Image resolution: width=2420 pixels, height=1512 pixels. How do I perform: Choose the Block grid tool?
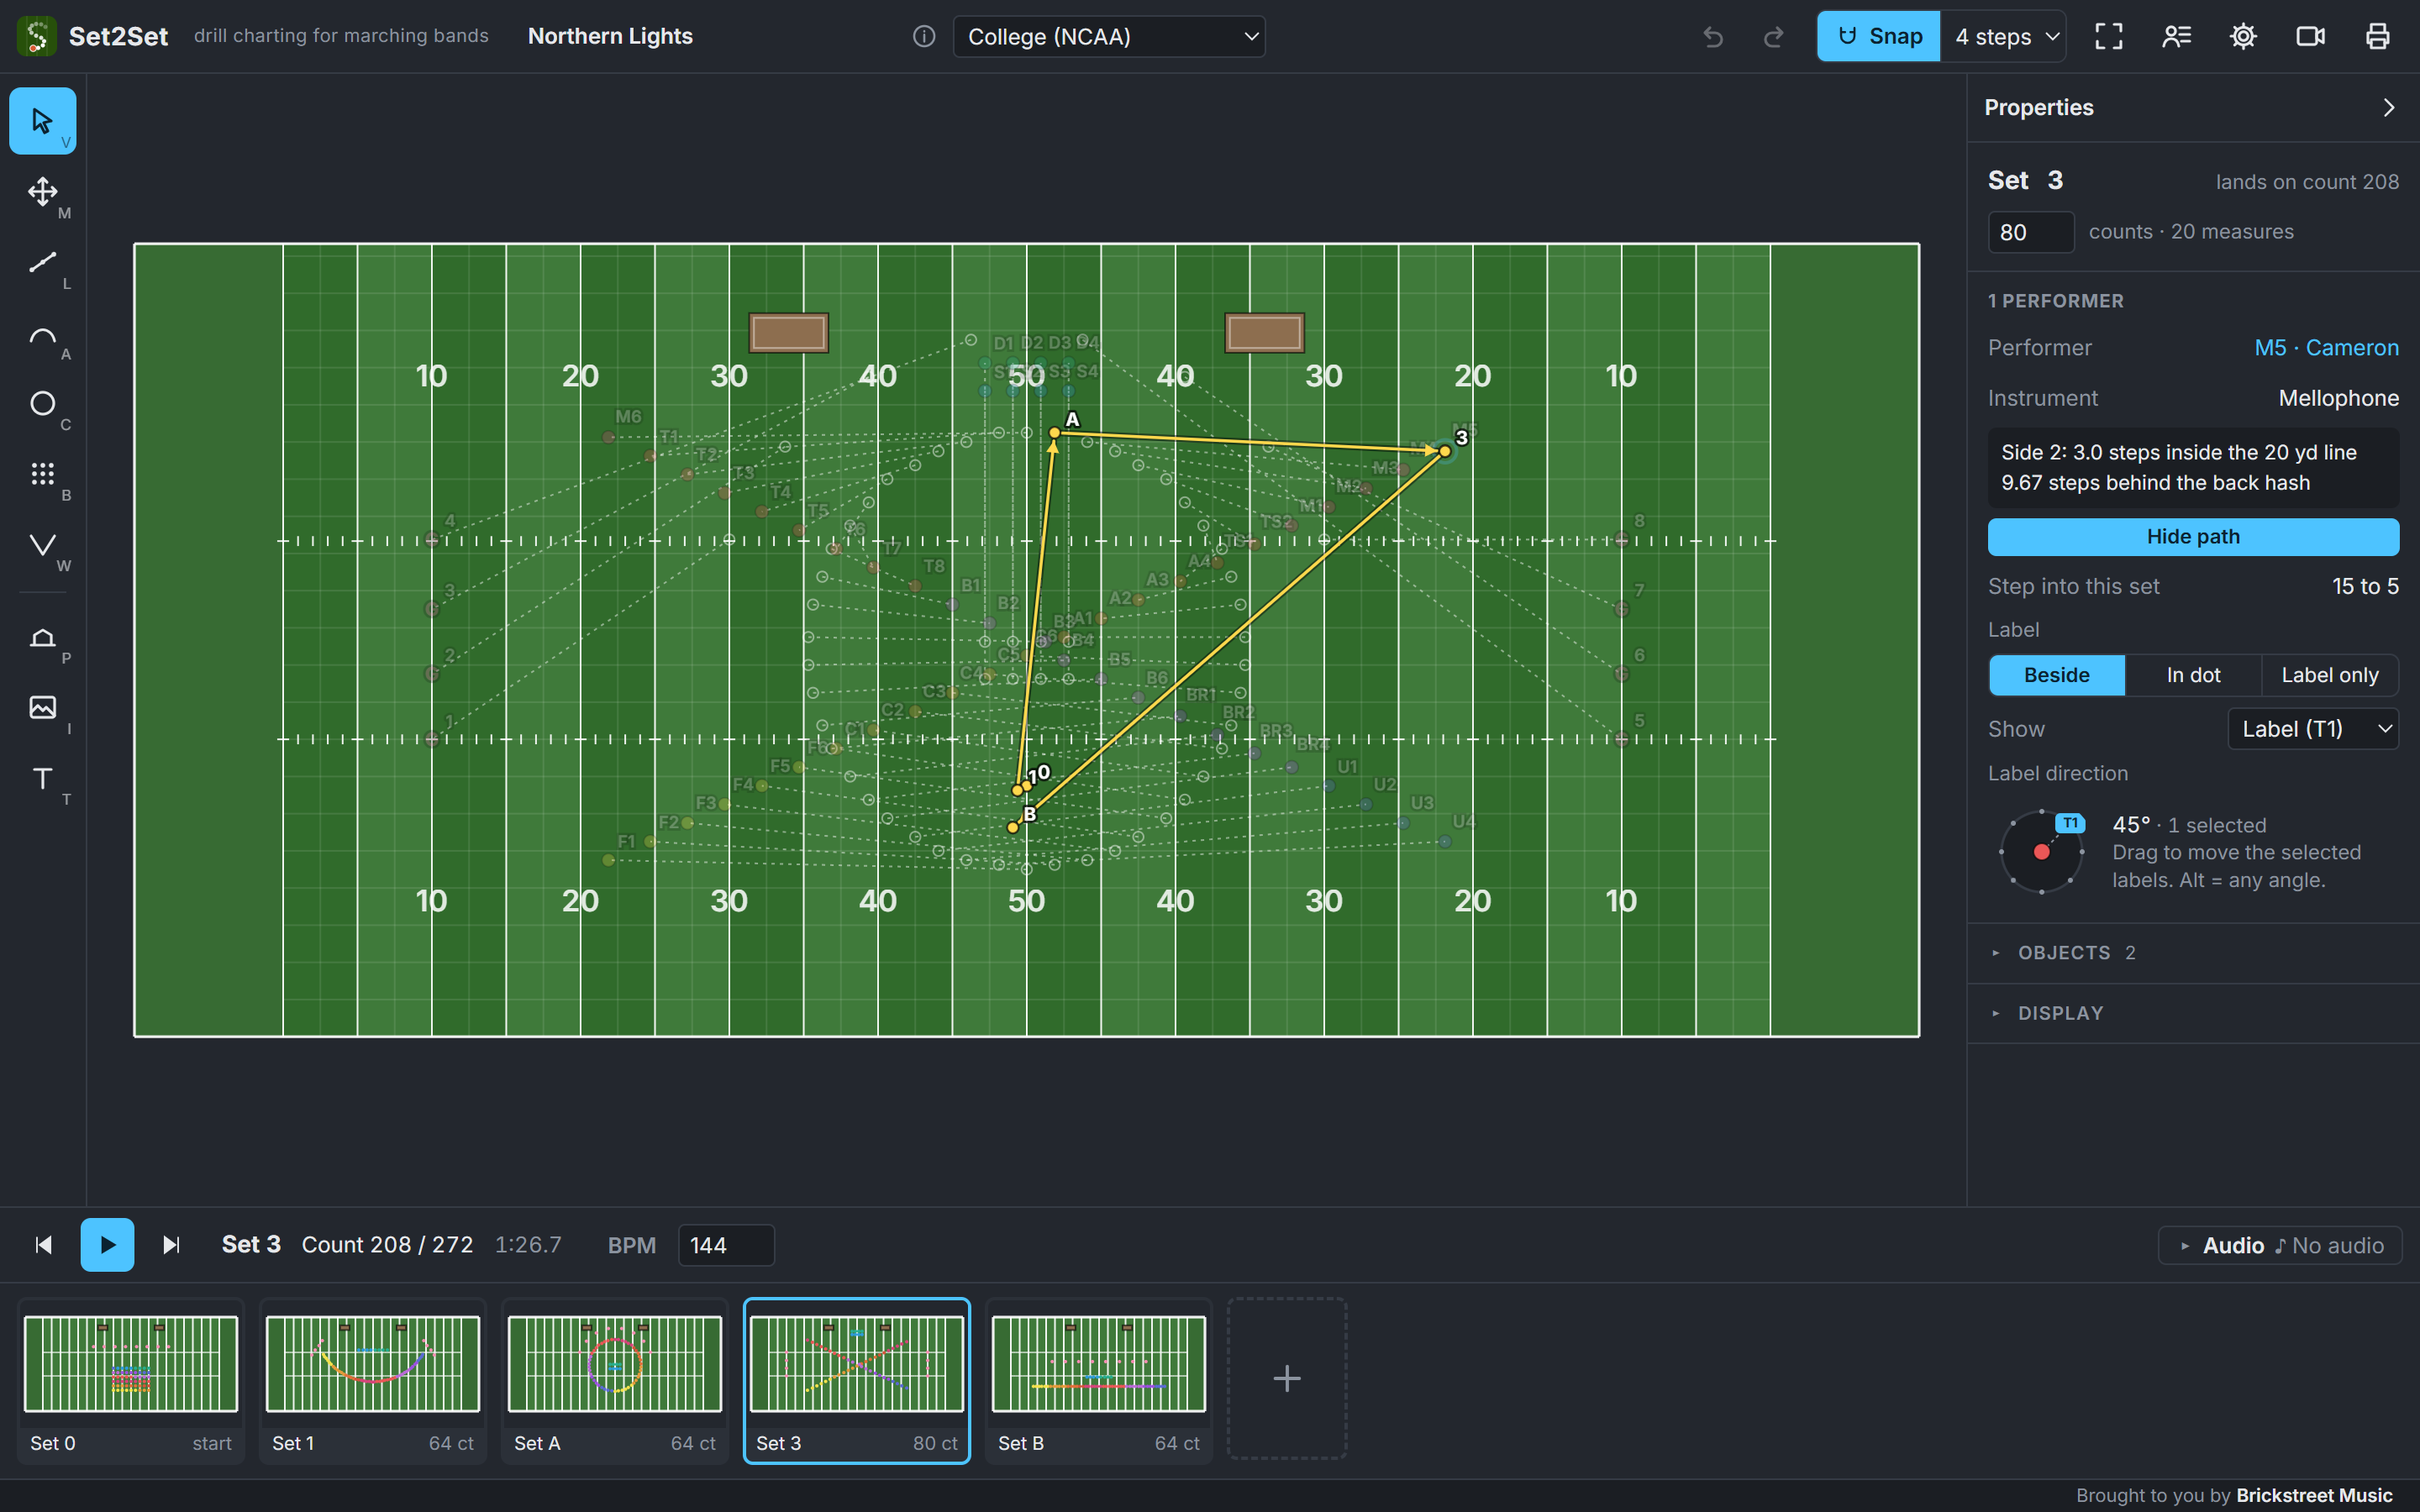point(42,474)
